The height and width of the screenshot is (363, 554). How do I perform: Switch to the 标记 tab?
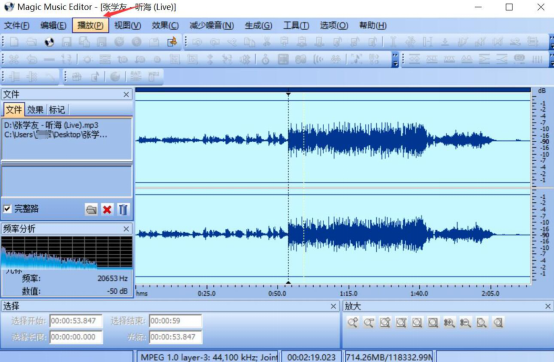pos(57,110)
